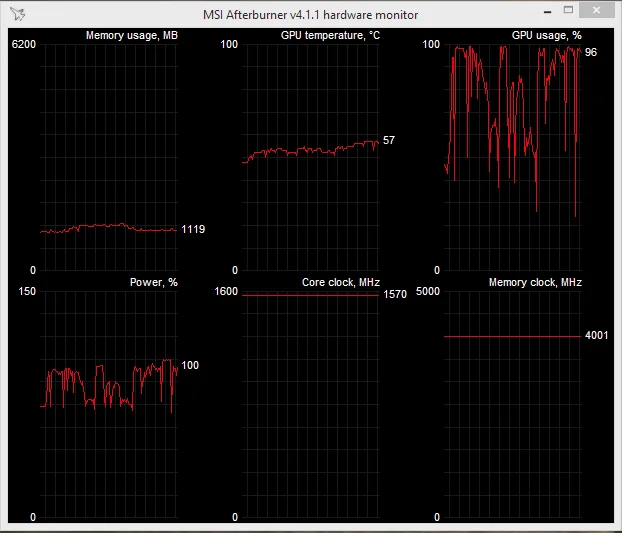Select the 'Power, %' graph label
This screenshot has height=533, width=622.
(154, 282)
